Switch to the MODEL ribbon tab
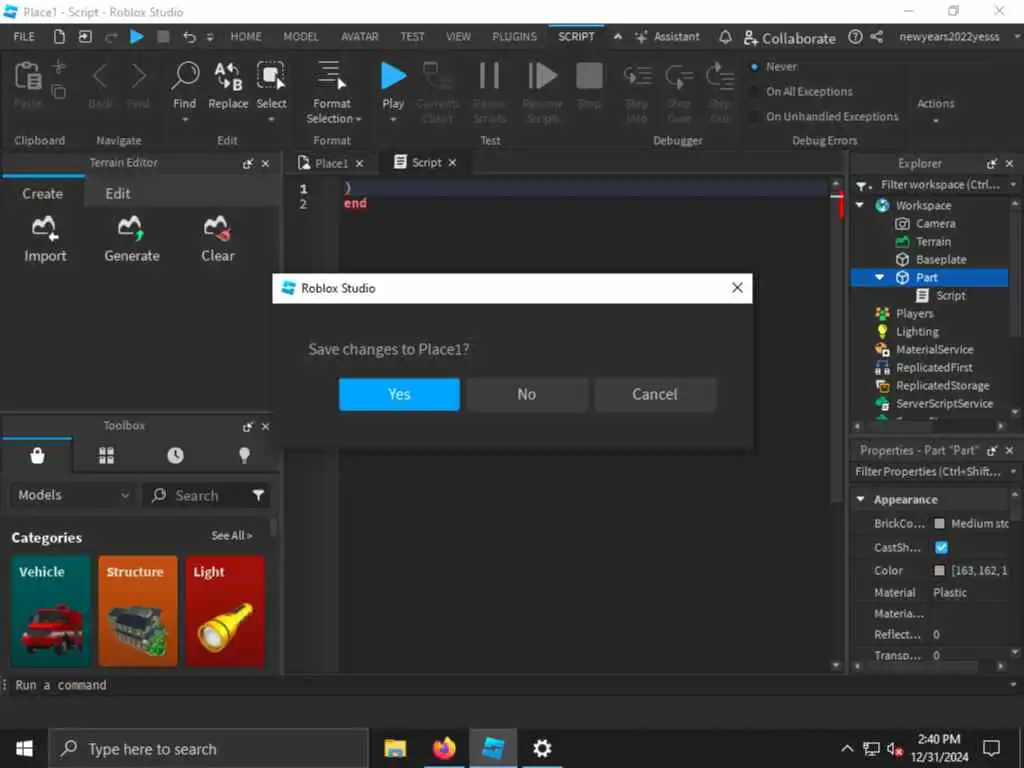Viewport: 1024px width, 768px height. coord(300,37)
